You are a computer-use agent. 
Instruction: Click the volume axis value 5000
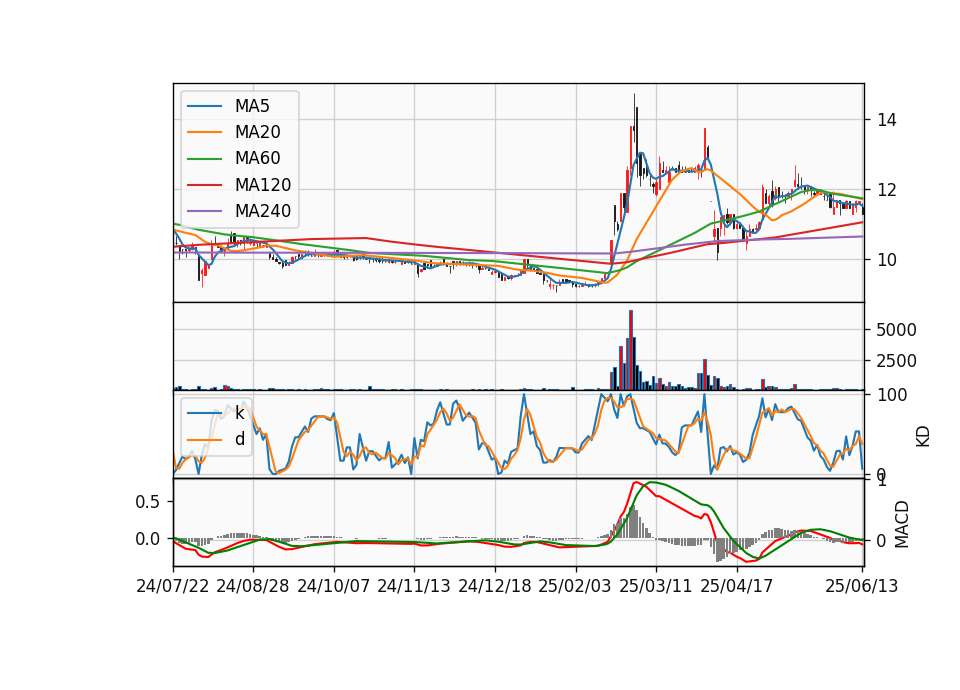coord(896,330)
